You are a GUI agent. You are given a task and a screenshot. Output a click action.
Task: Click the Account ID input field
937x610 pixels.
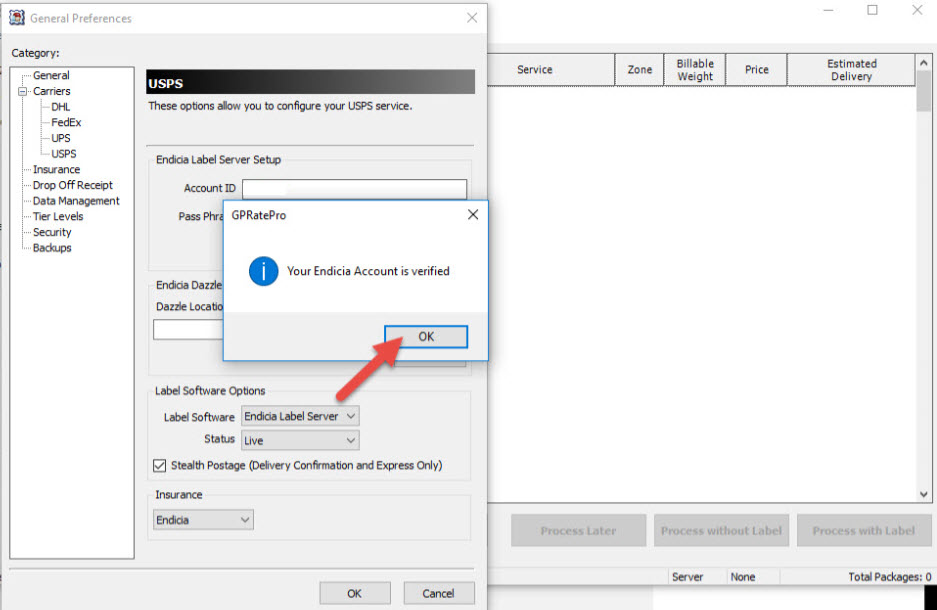pos(354,189)
